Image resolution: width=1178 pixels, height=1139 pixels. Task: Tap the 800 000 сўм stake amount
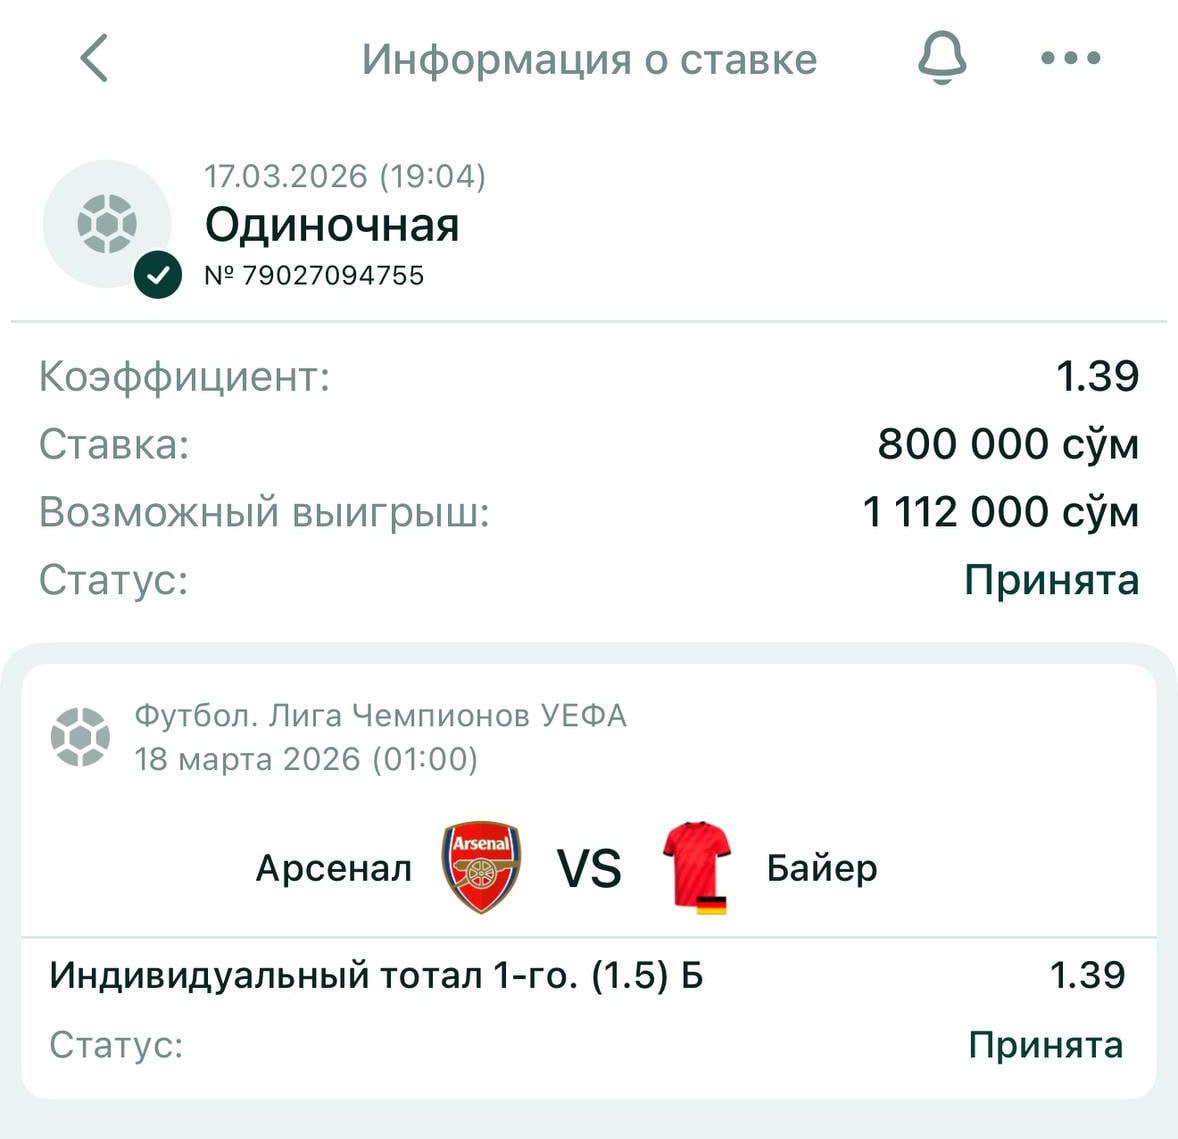pos(1008,444)
